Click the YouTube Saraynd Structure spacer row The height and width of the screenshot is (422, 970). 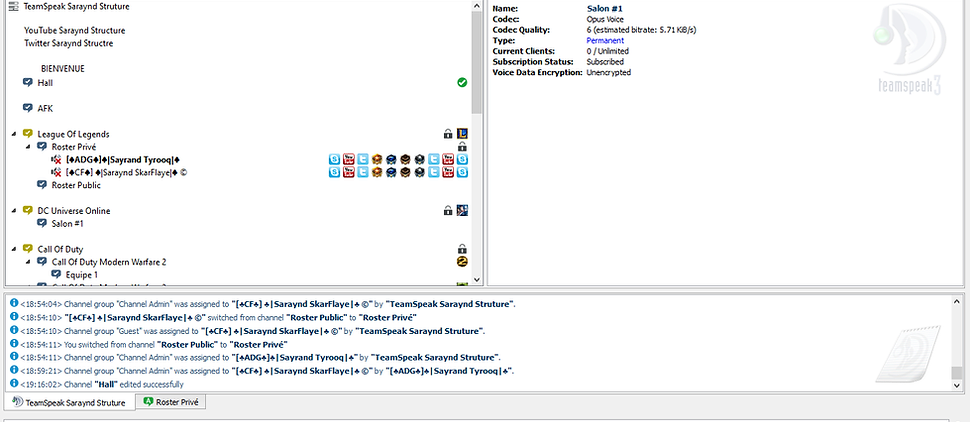point(74,30)
